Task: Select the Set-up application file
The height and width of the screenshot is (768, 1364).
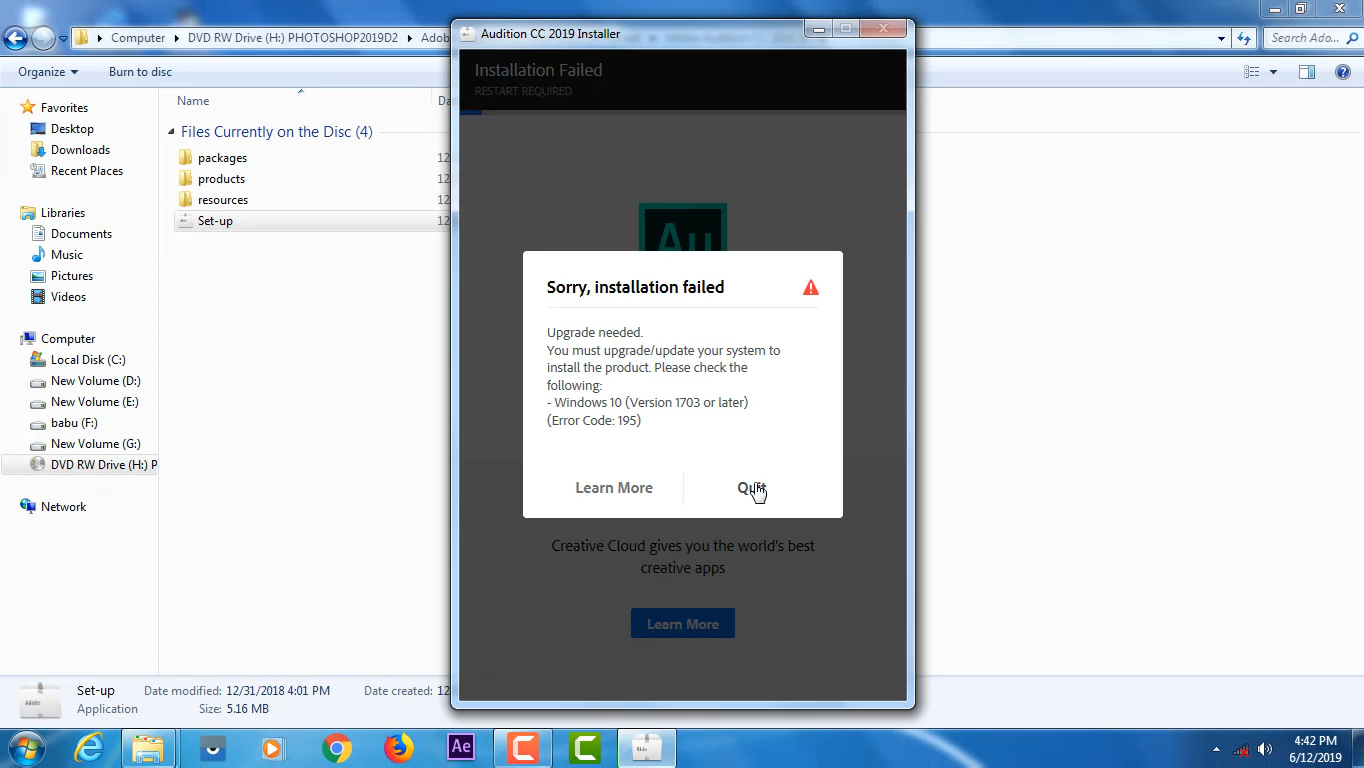Action: [215, 221]
